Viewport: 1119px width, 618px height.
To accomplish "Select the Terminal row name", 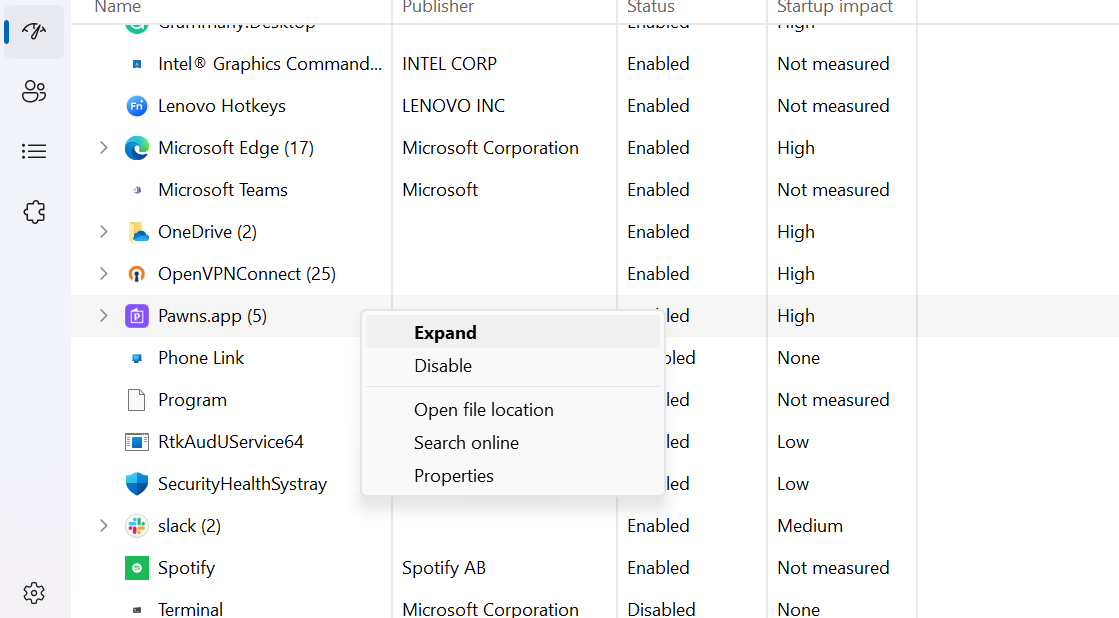I will click(191, 609).
